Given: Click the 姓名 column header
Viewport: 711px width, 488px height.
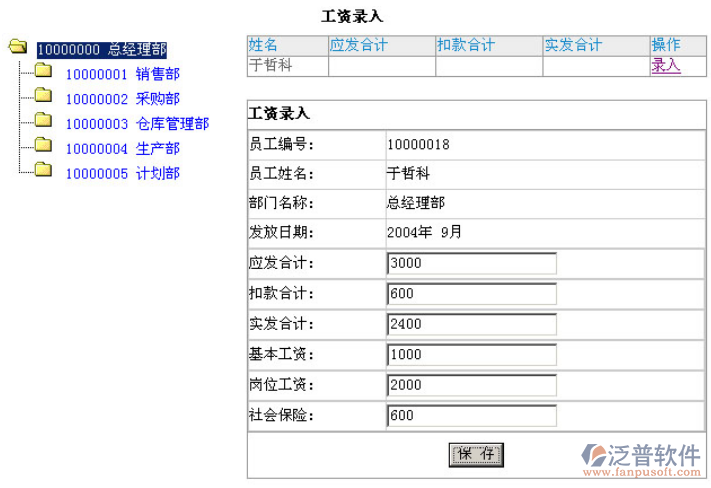Looking at the screenshot, I should tap(288, 46).
